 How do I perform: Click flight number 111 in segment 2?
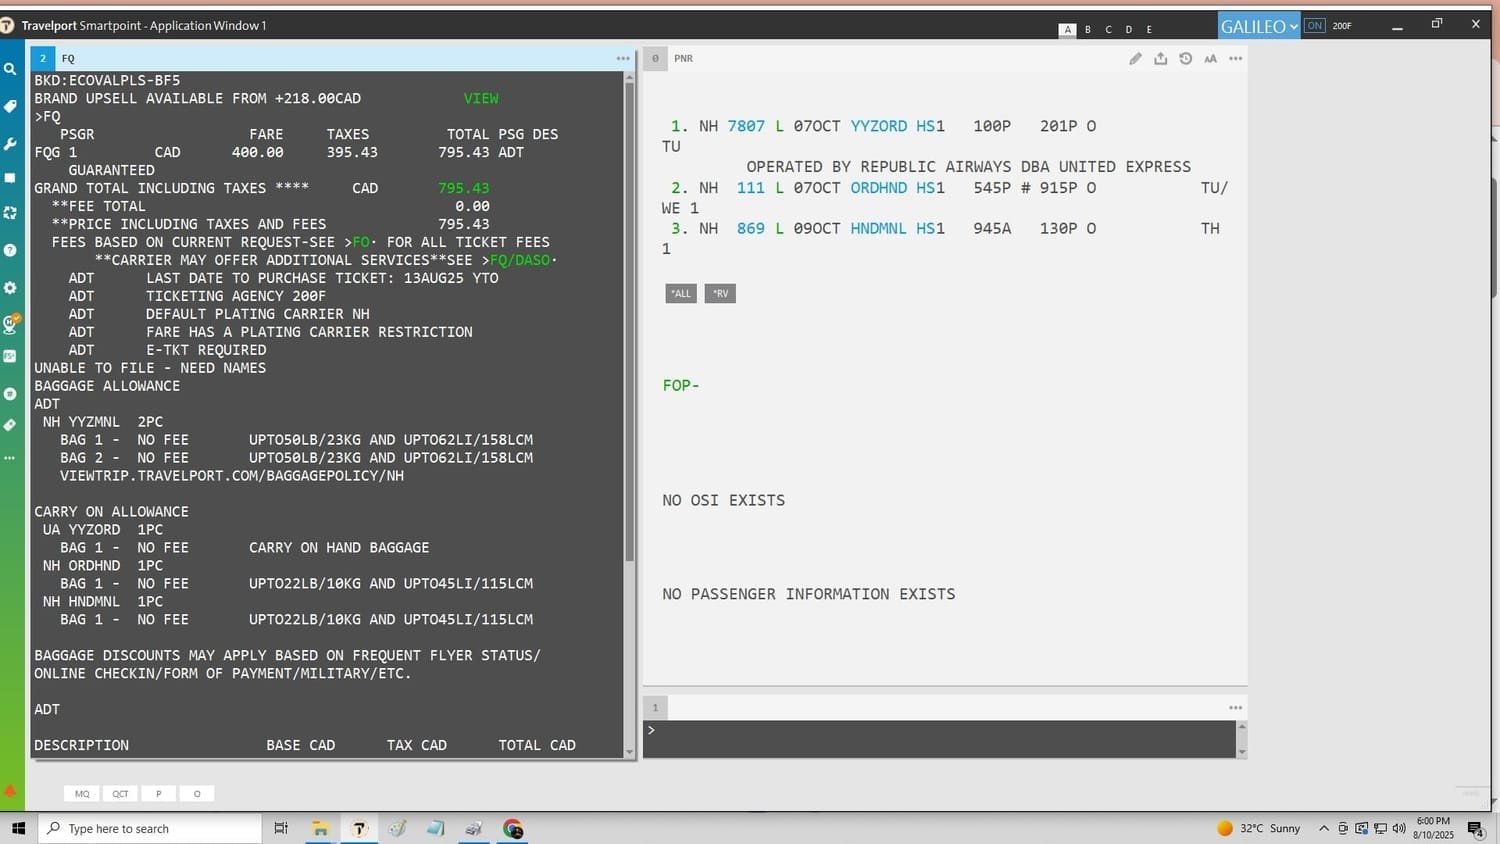(751, 188)
